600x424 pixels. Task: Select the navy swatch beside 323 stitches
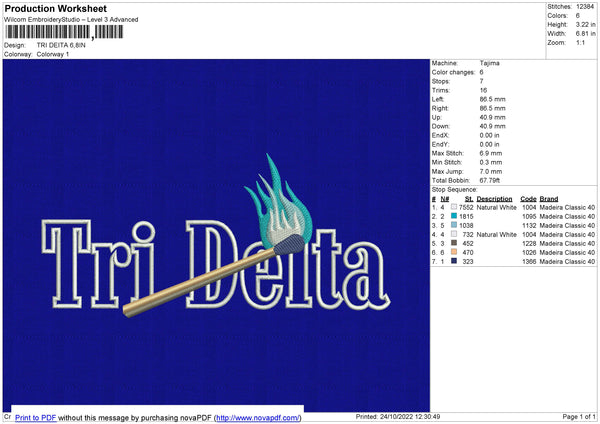pos(454,261)
